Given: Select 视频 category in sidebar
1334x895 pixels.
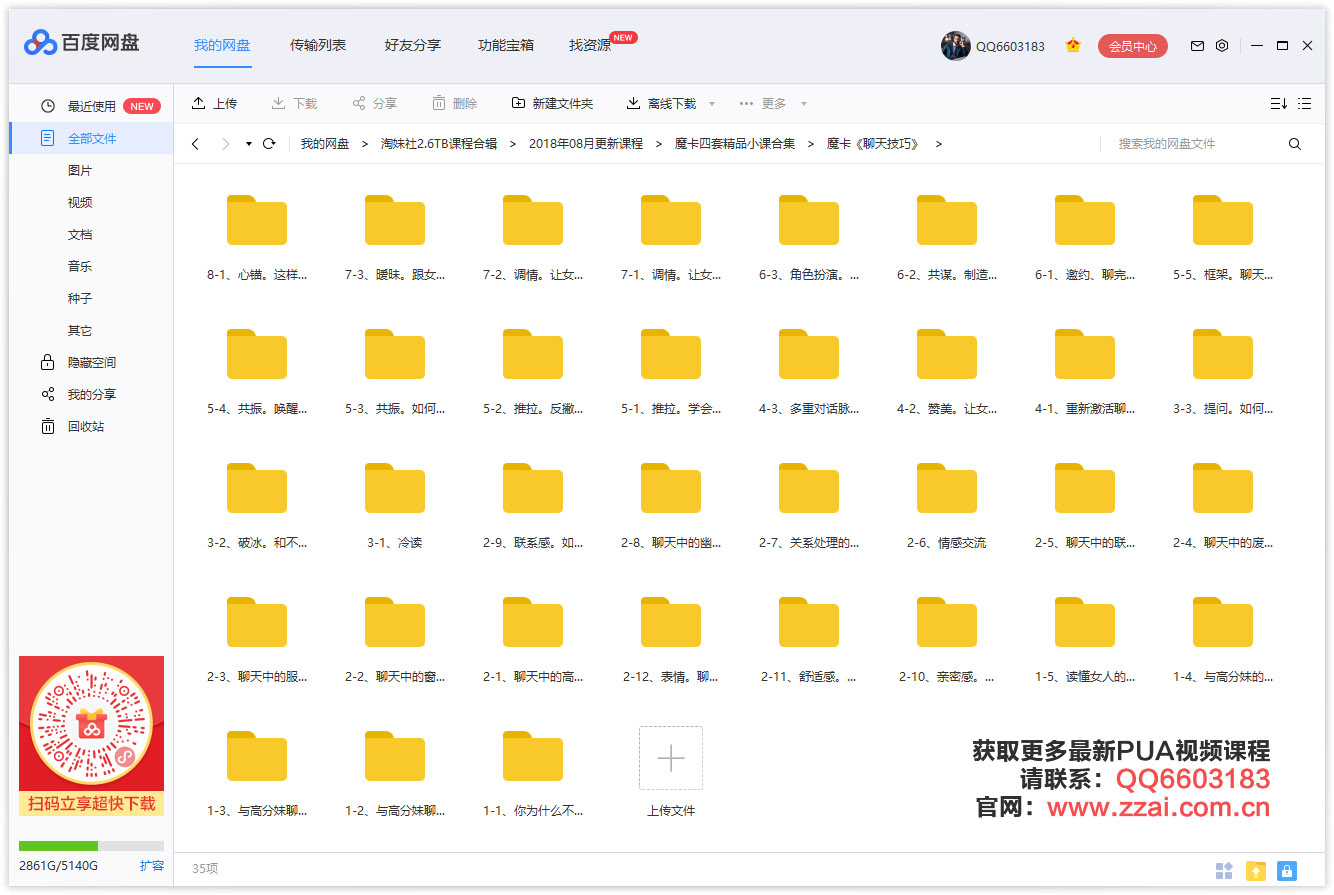Looking at the screenshot, I should (80, 202).
